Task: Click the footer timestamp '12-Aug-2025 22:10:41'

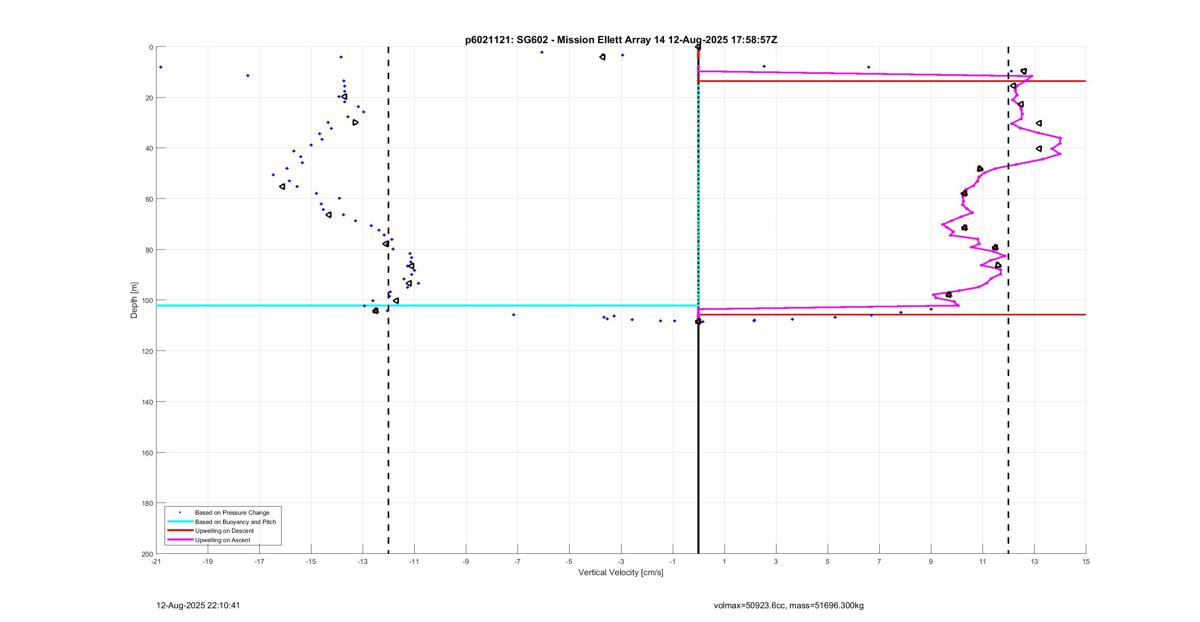Action: 198,605
